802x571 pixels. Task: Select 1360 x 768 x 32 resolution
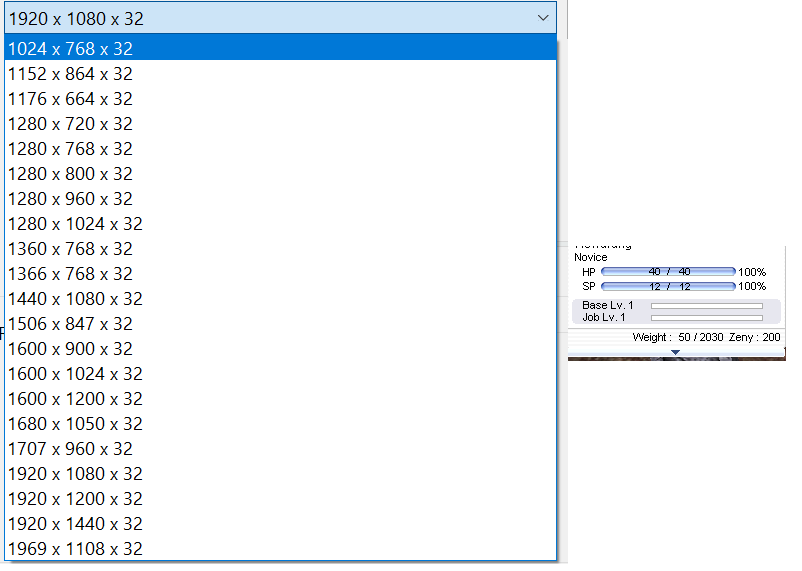coord(280,249)
